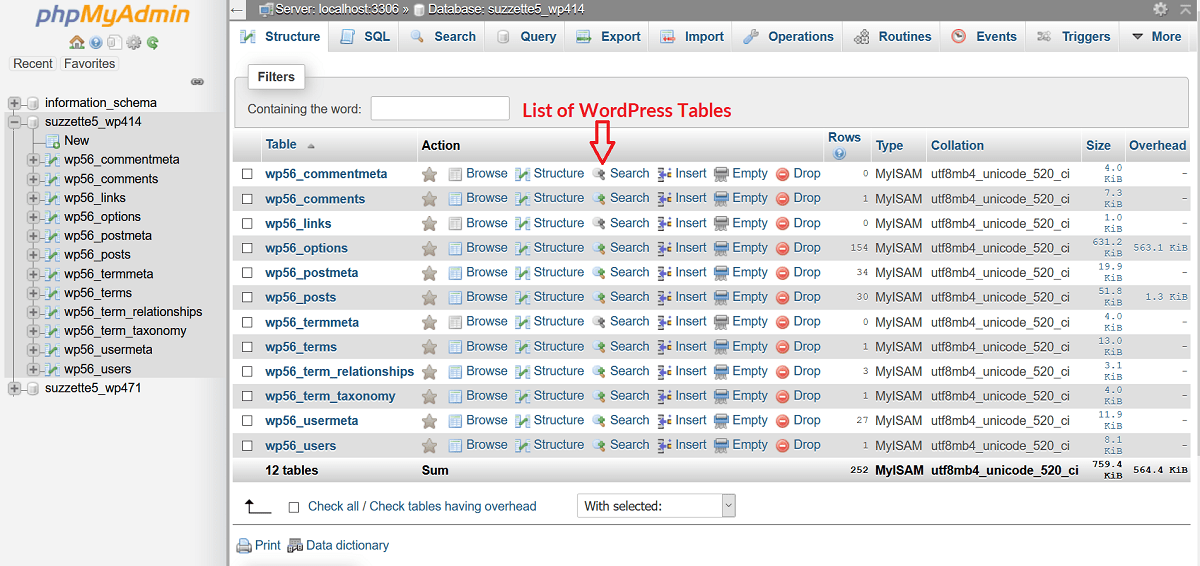The image size is (1200, 566).
Task: Expand wp56_users in the sidebar tree
Action: [x=33, y=369]
